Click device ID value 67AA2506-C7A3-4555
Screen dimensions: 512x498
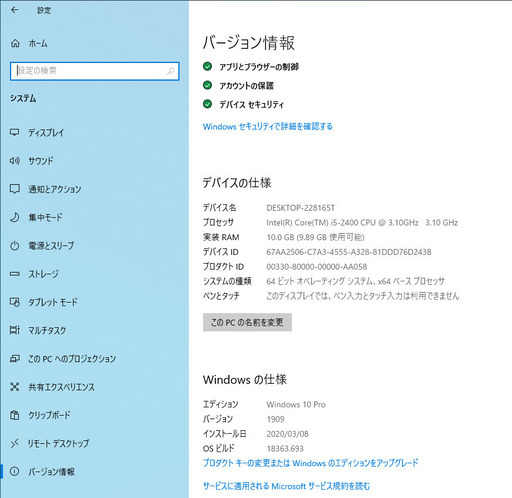pyautogui.click(x=349, y=252)
